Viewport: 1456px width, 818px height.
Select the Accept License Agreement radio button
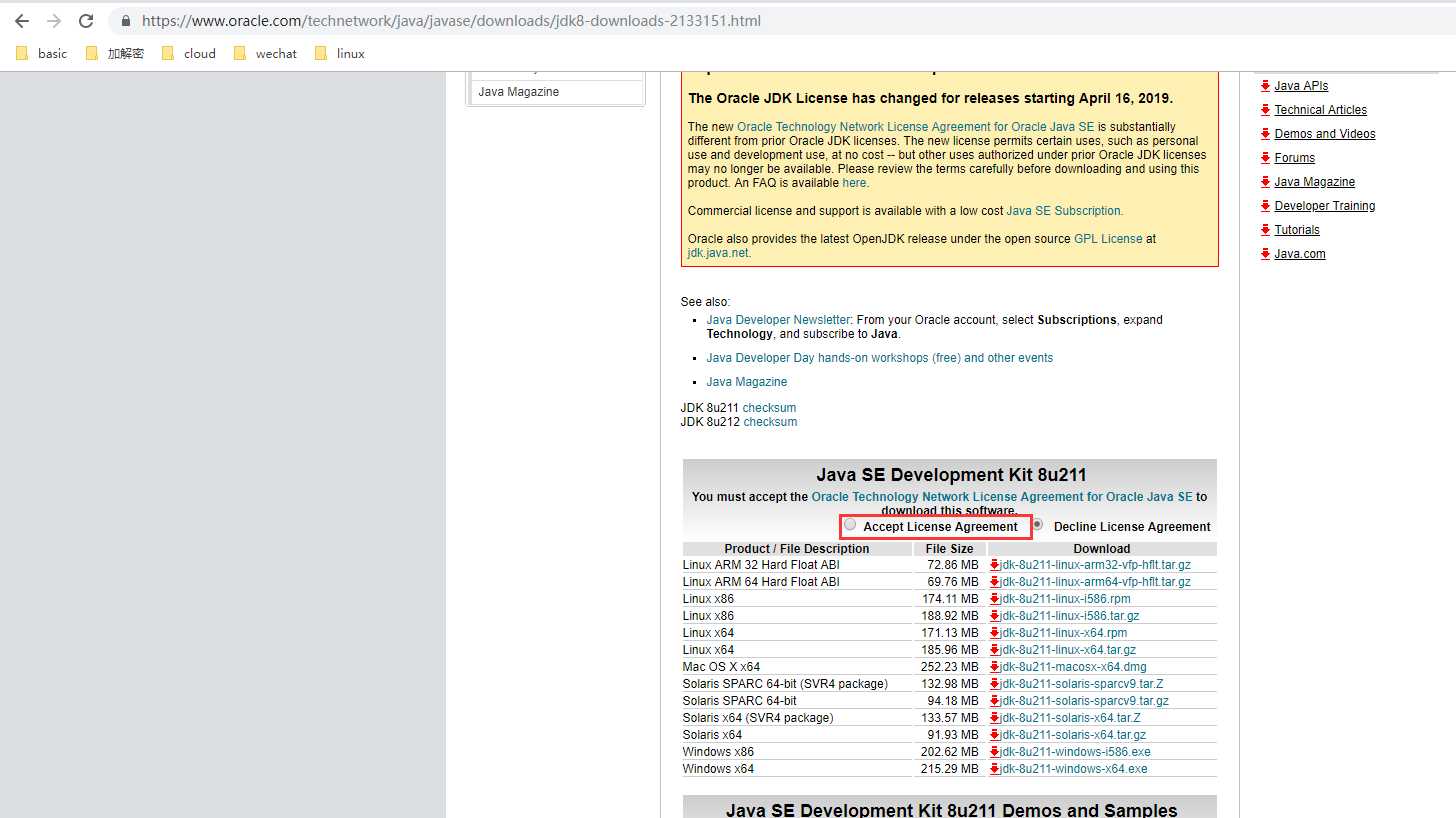850,525
